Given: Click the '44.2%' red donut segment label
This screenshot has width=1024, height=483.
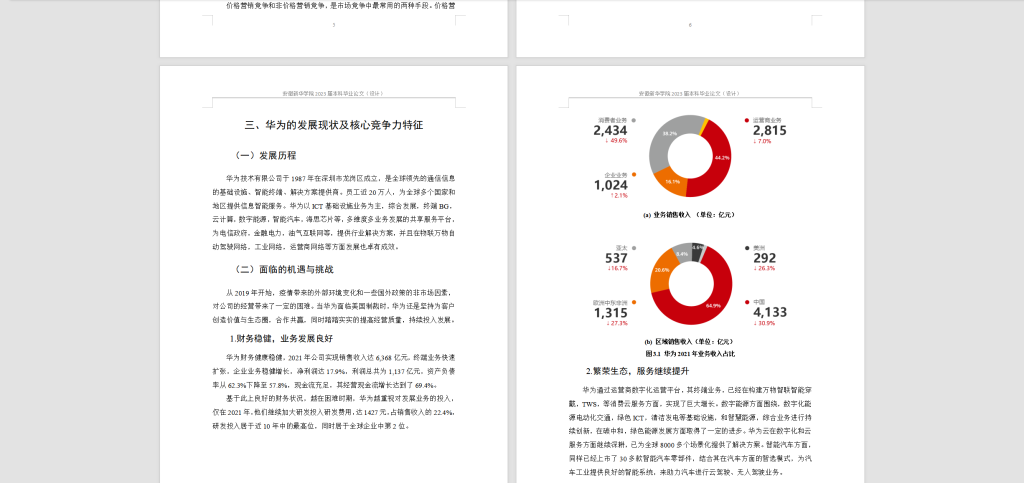Looking at the screenshot, I should (x=722, y=157).
